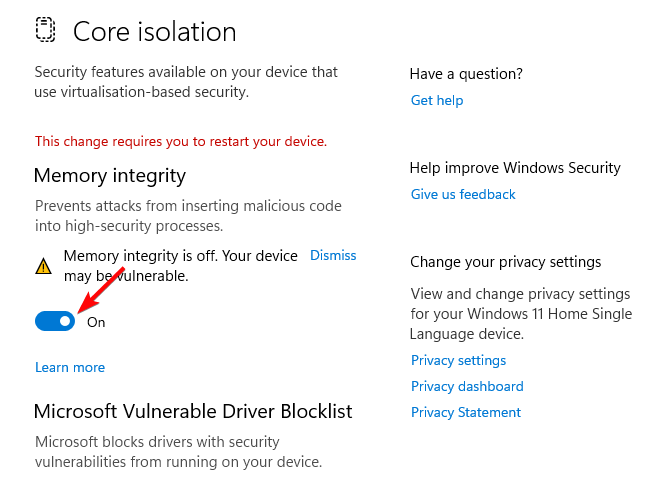Select the Memory integrity heading
The image size is (656, 489).
coord(110,176)
